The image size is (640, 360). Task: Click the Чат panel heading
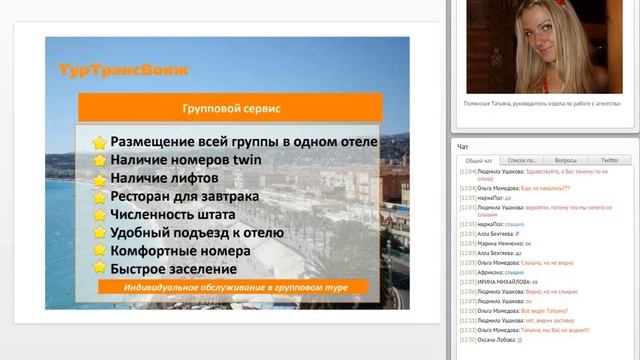tap(462, 147)
